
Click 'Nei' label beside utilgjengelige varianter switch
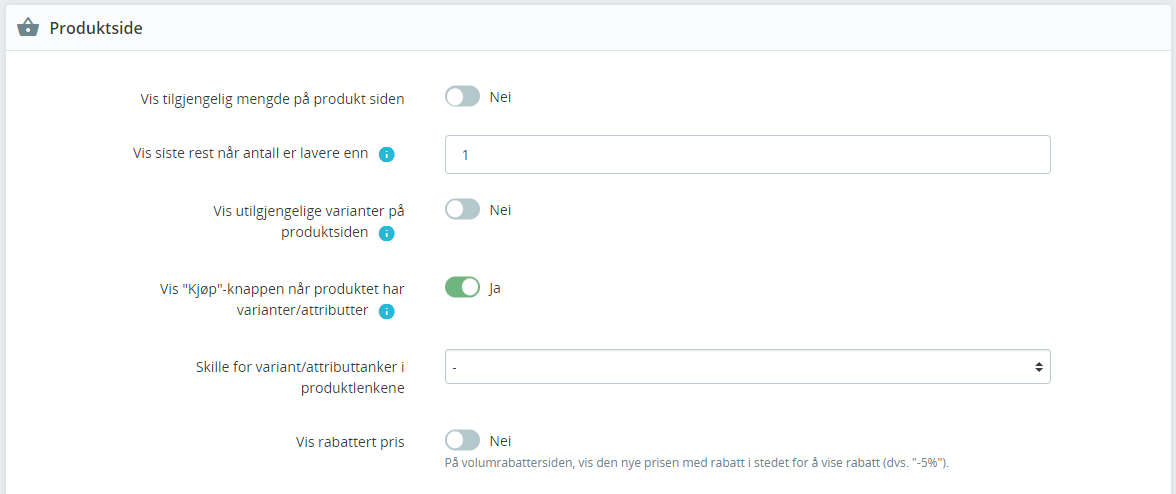click(500, 210)
